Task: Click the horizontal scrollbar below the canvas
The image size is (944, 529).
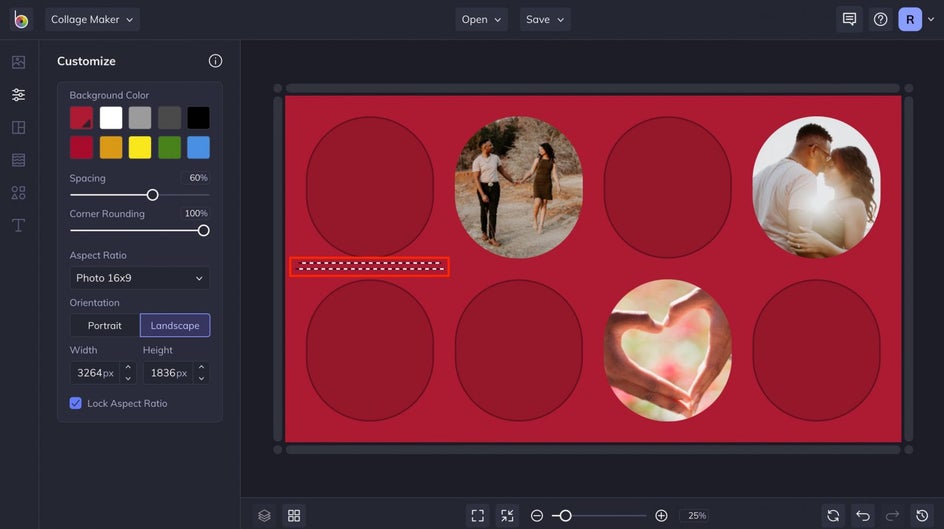Action: [593, 450]
